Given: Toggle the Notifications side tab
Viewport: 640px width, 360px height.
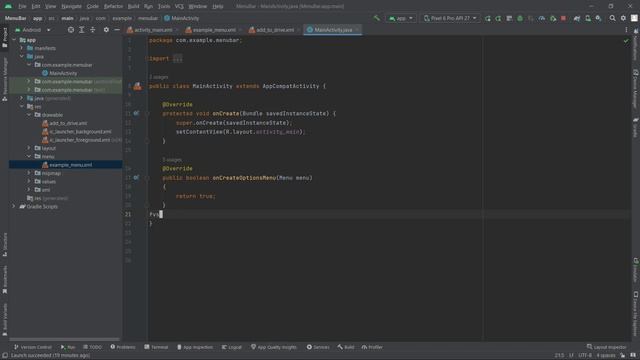Looking at the screenshot, I should pyautogui.click(x=636, y=45).
